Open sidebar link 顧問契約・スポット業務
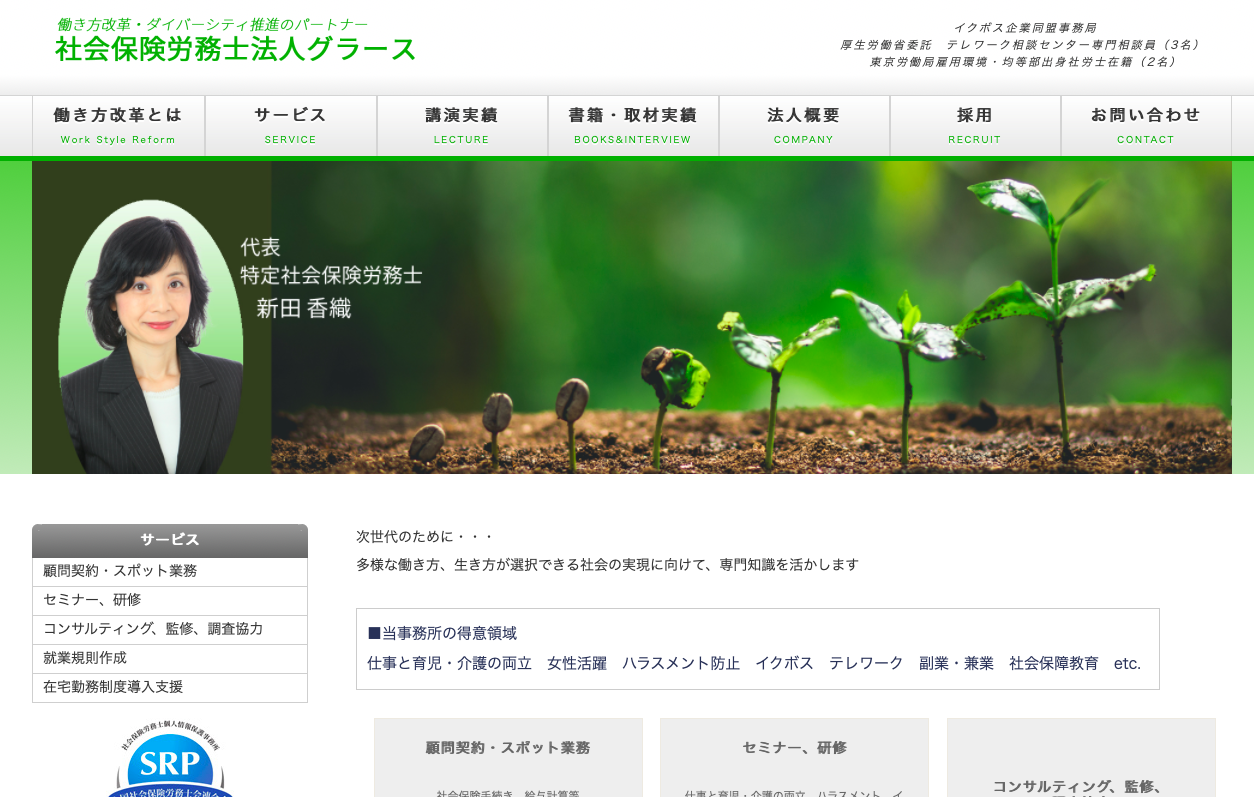Screen dimensions: 1254x797 tap(170, 572)
